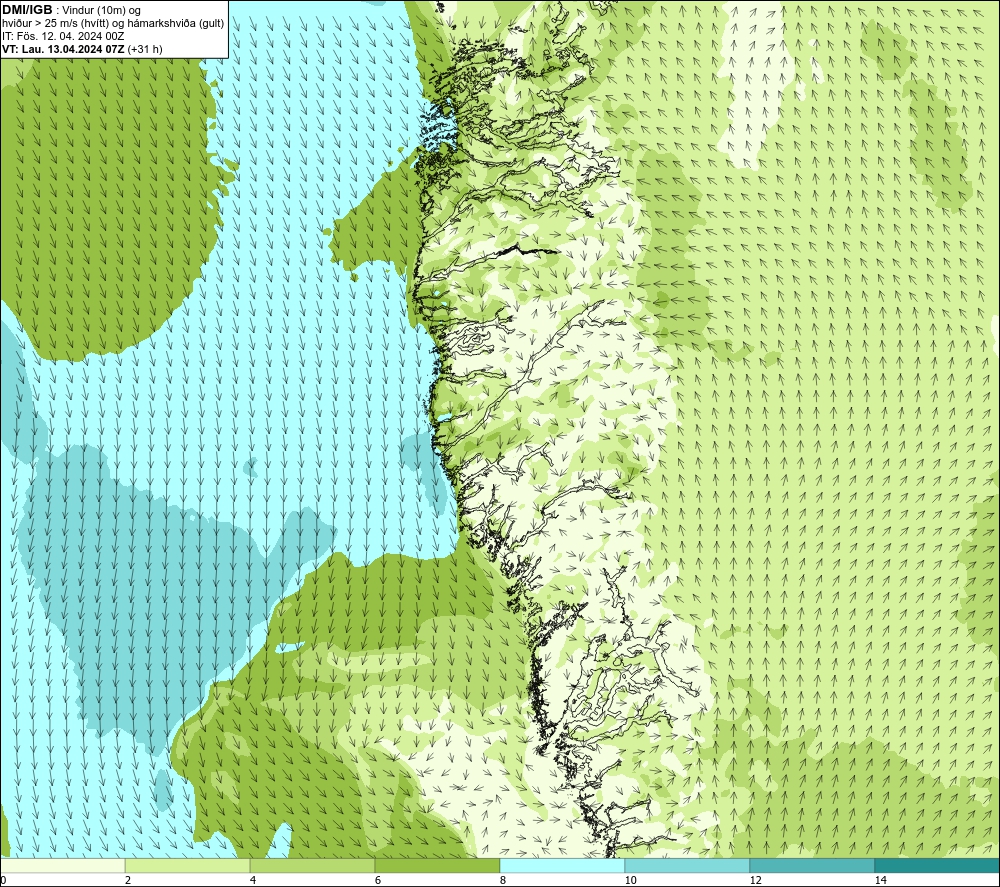Click the '14' label on the wind scale
The height and width of the screenshot is (887, 1000).
pos(880,880)
